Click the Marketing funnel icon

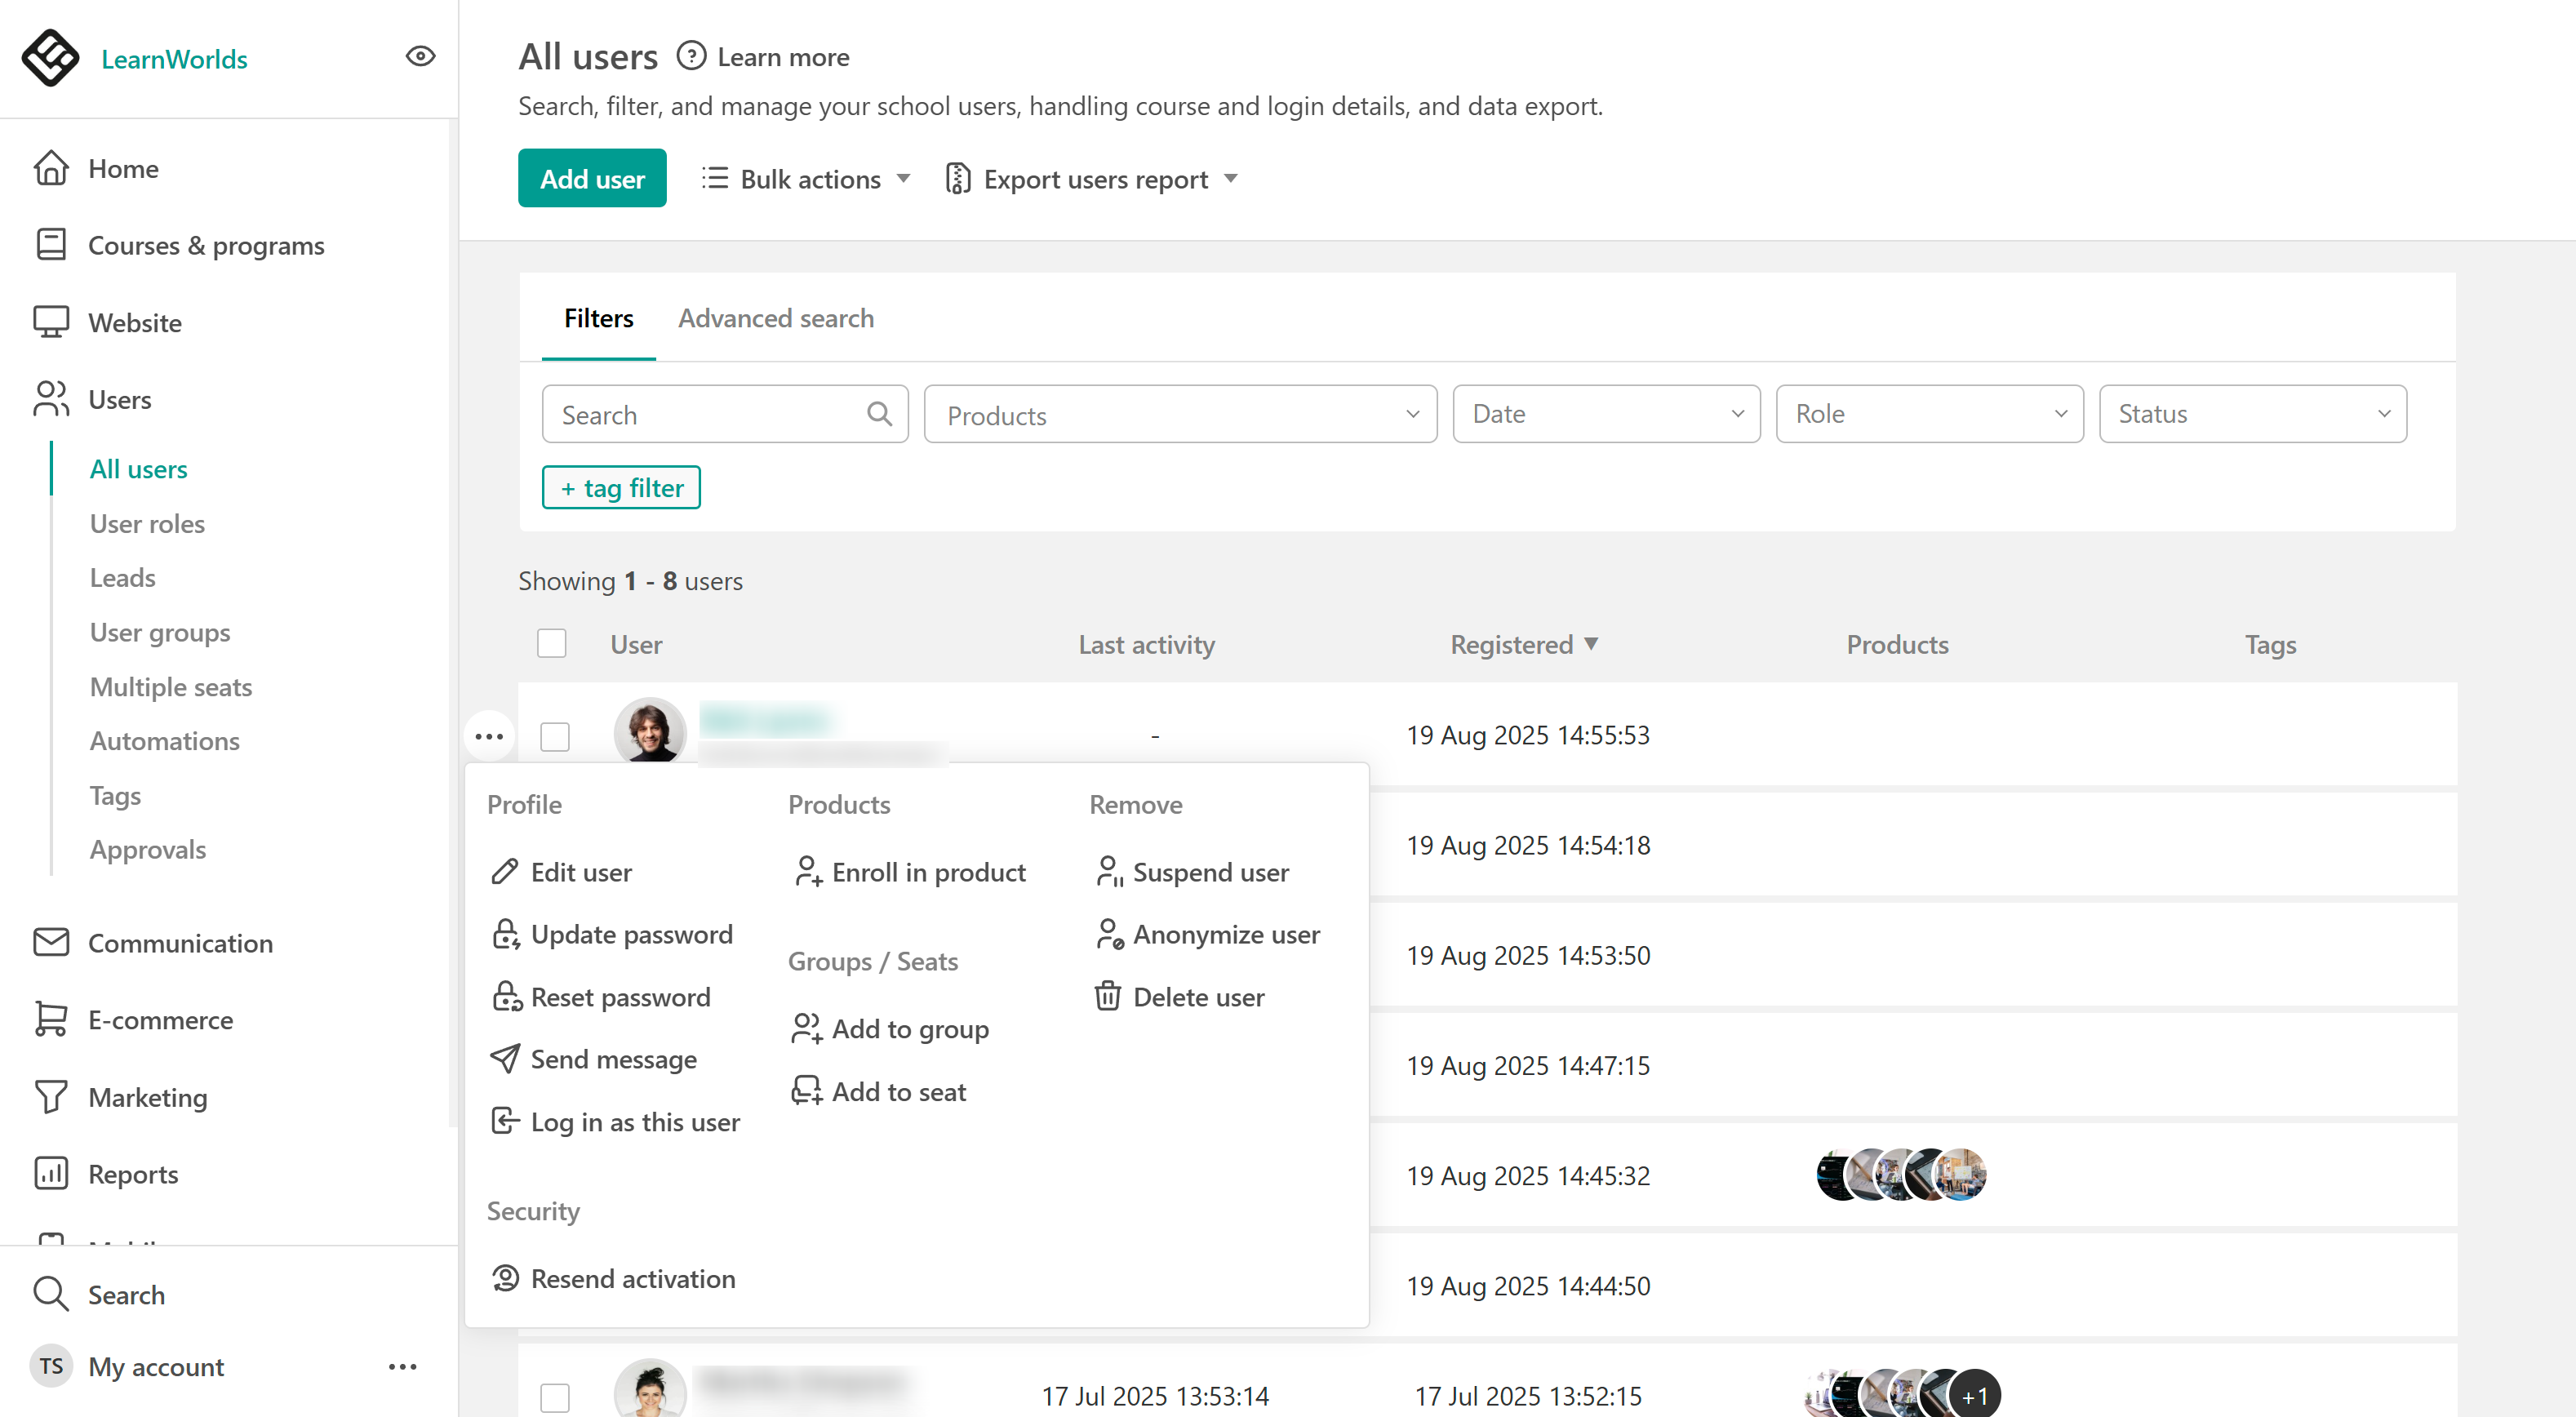(x=51, y=1097)
